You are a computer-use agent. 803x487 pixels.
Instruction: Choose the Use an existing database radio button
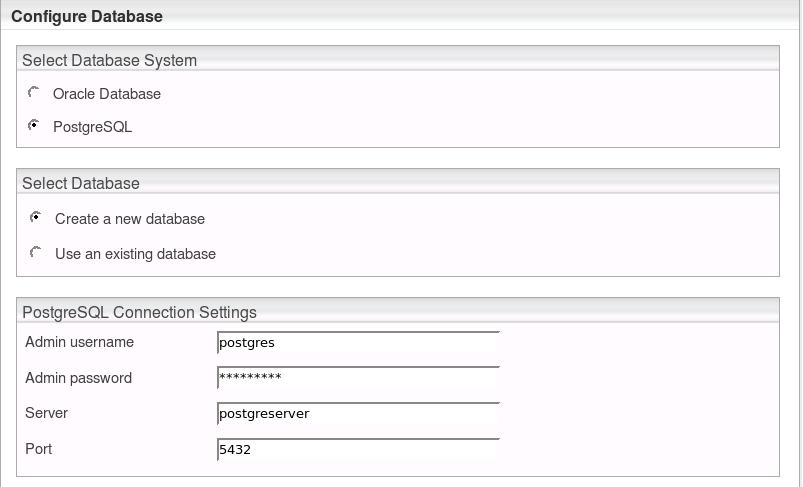tap(36, 252)
